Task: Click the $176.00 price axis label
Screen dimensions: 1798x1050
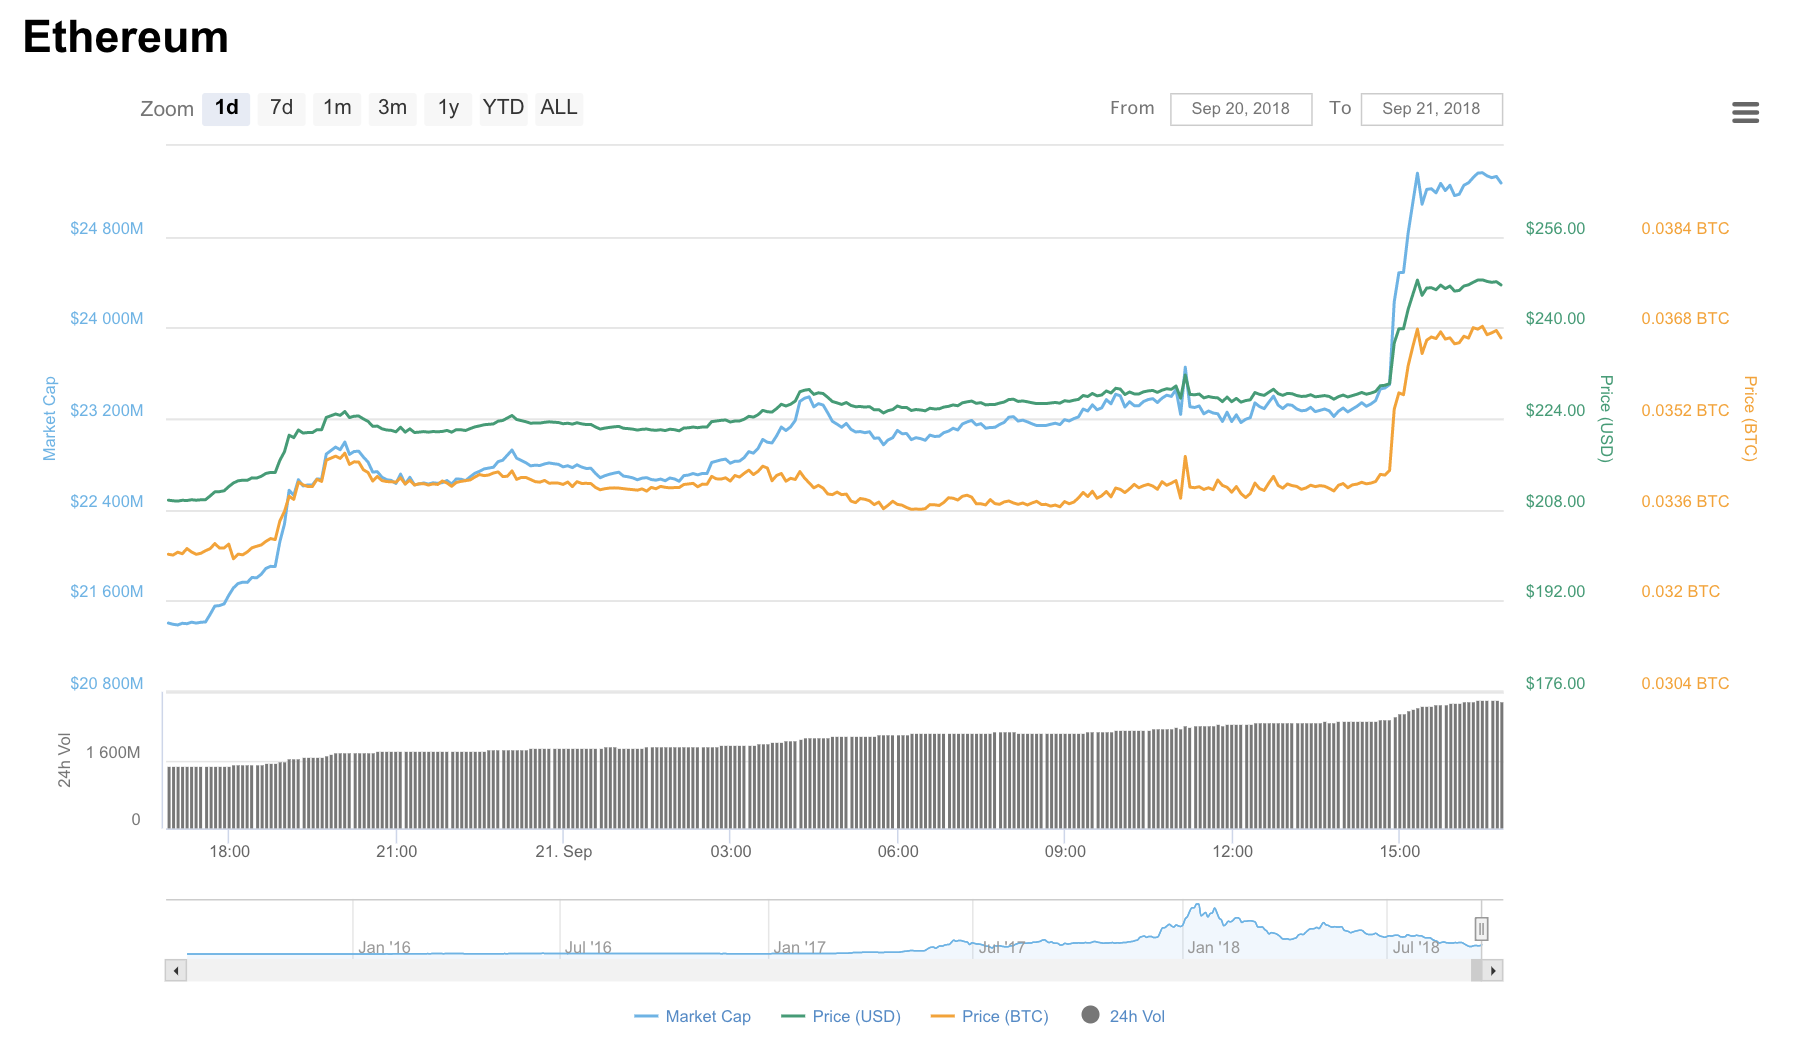Action: (1555, 684)
